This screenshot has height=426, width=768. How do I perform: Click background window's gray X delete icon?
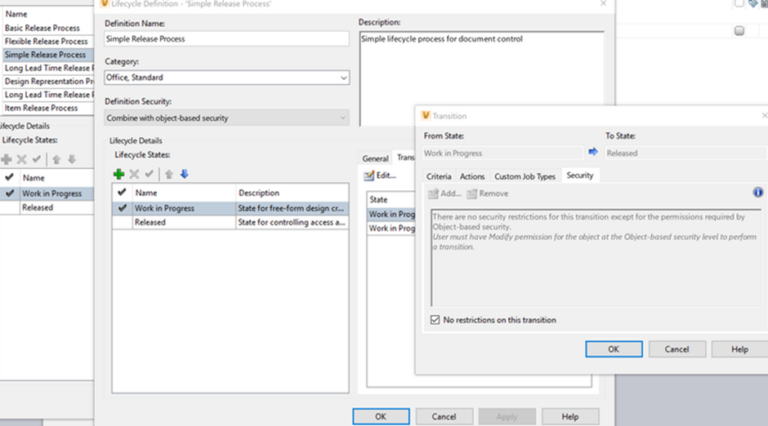(x=22, y=159)
